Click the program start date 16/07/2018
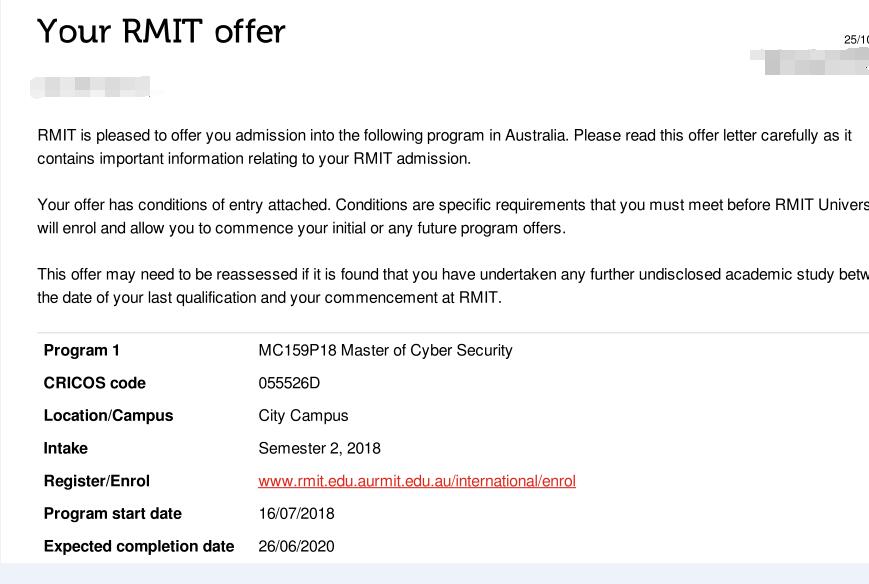Viewport: 869px width, 584px height. tap(296, 514)
